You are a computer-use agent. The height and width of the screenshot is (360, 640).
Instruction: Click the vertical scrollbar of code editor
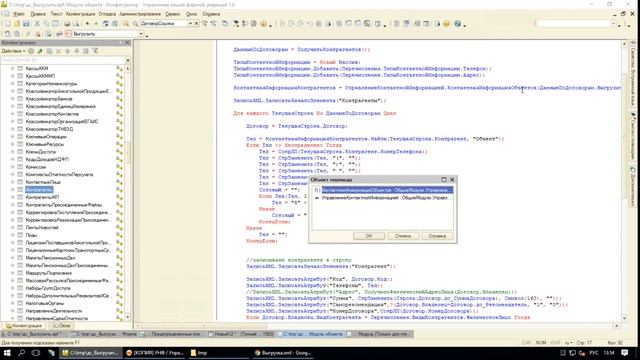click(x=624, y=180)
